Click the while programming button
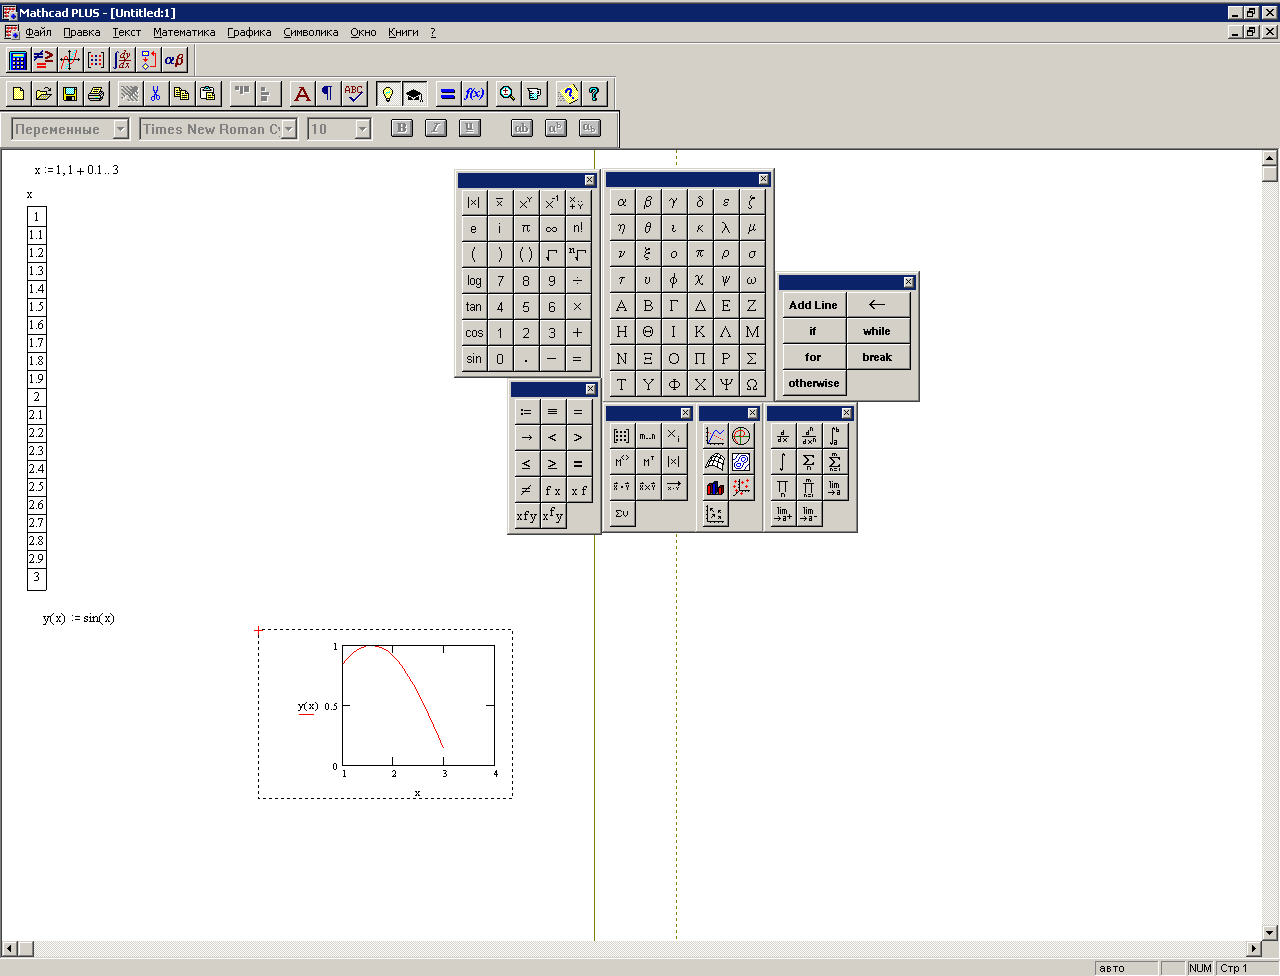1280x976 pixels. (x=877, y=331)
